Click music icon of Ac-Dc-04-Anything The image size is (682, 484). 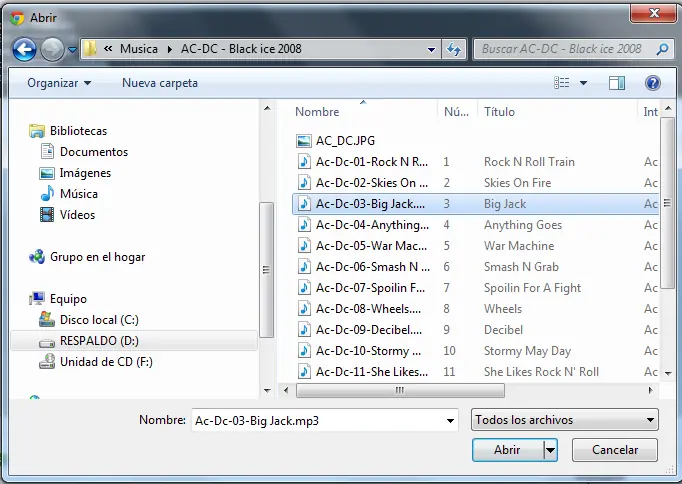pyautogui.click(x=304, y=224)
